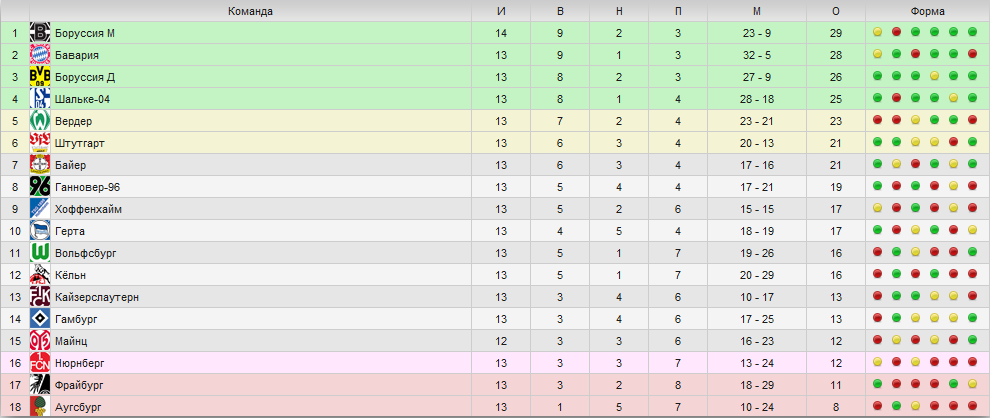The height and width of the screenshot is (418, 990).
Task: Click the first form dot for Боруссия М
Action: pos(878,32)
